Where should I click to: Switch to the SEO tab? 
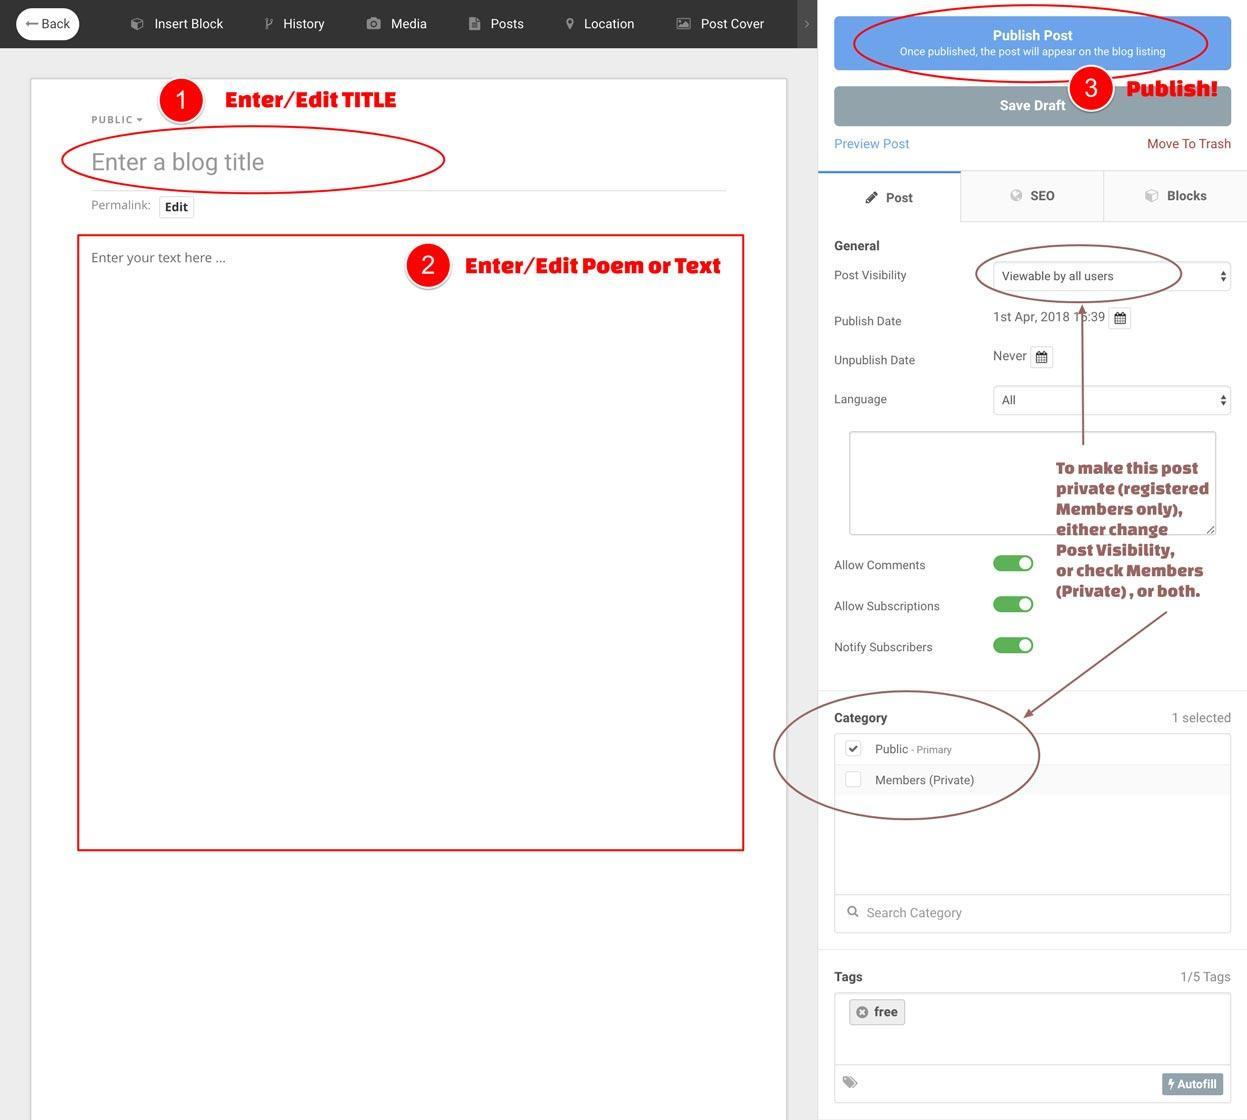point(1031,196)
